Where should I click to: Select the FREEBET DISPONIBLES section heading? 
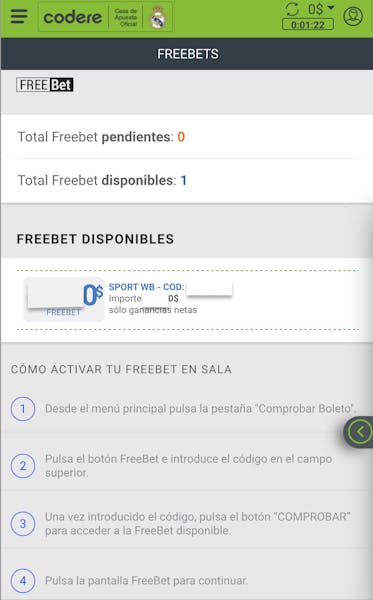[95, 239]
